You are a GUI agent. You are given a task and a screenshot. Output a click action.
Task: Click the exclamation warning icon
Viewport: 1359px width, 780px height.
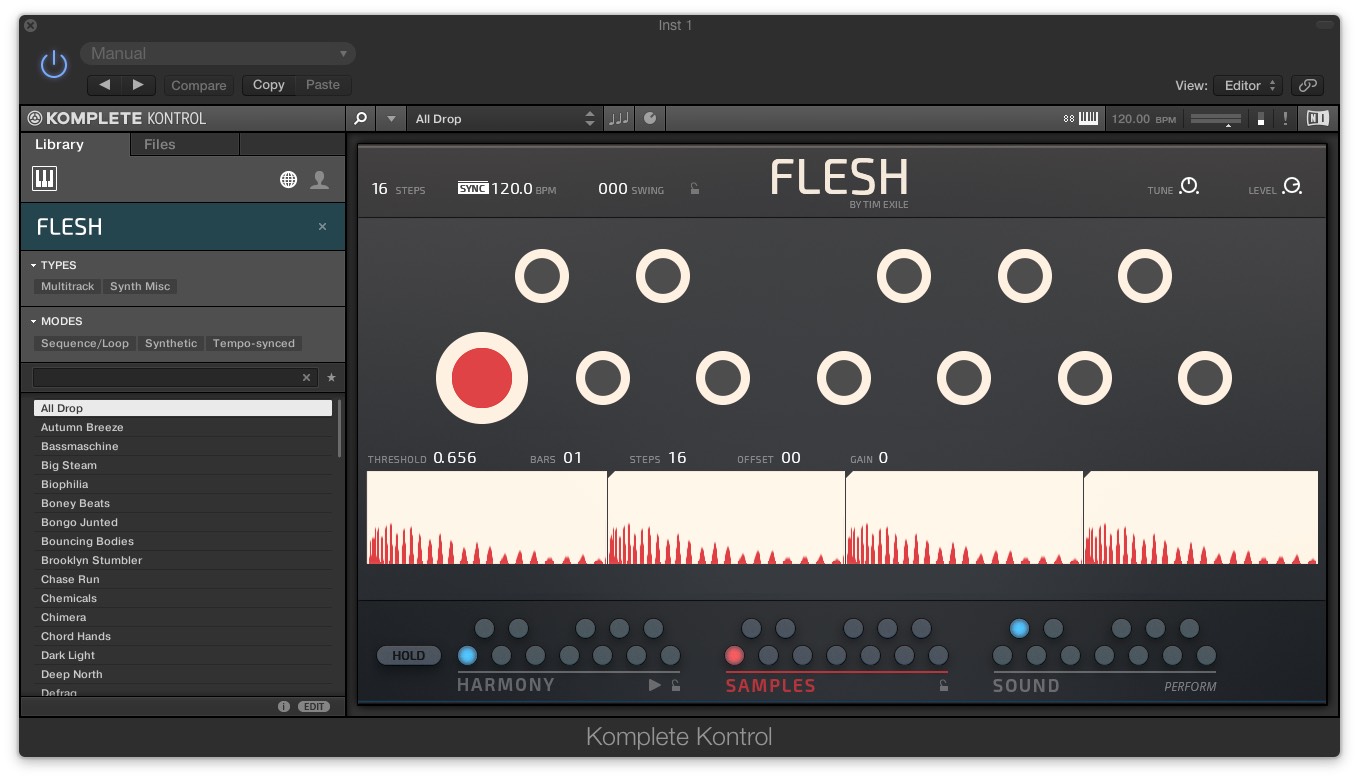(x=1285, y=119)
